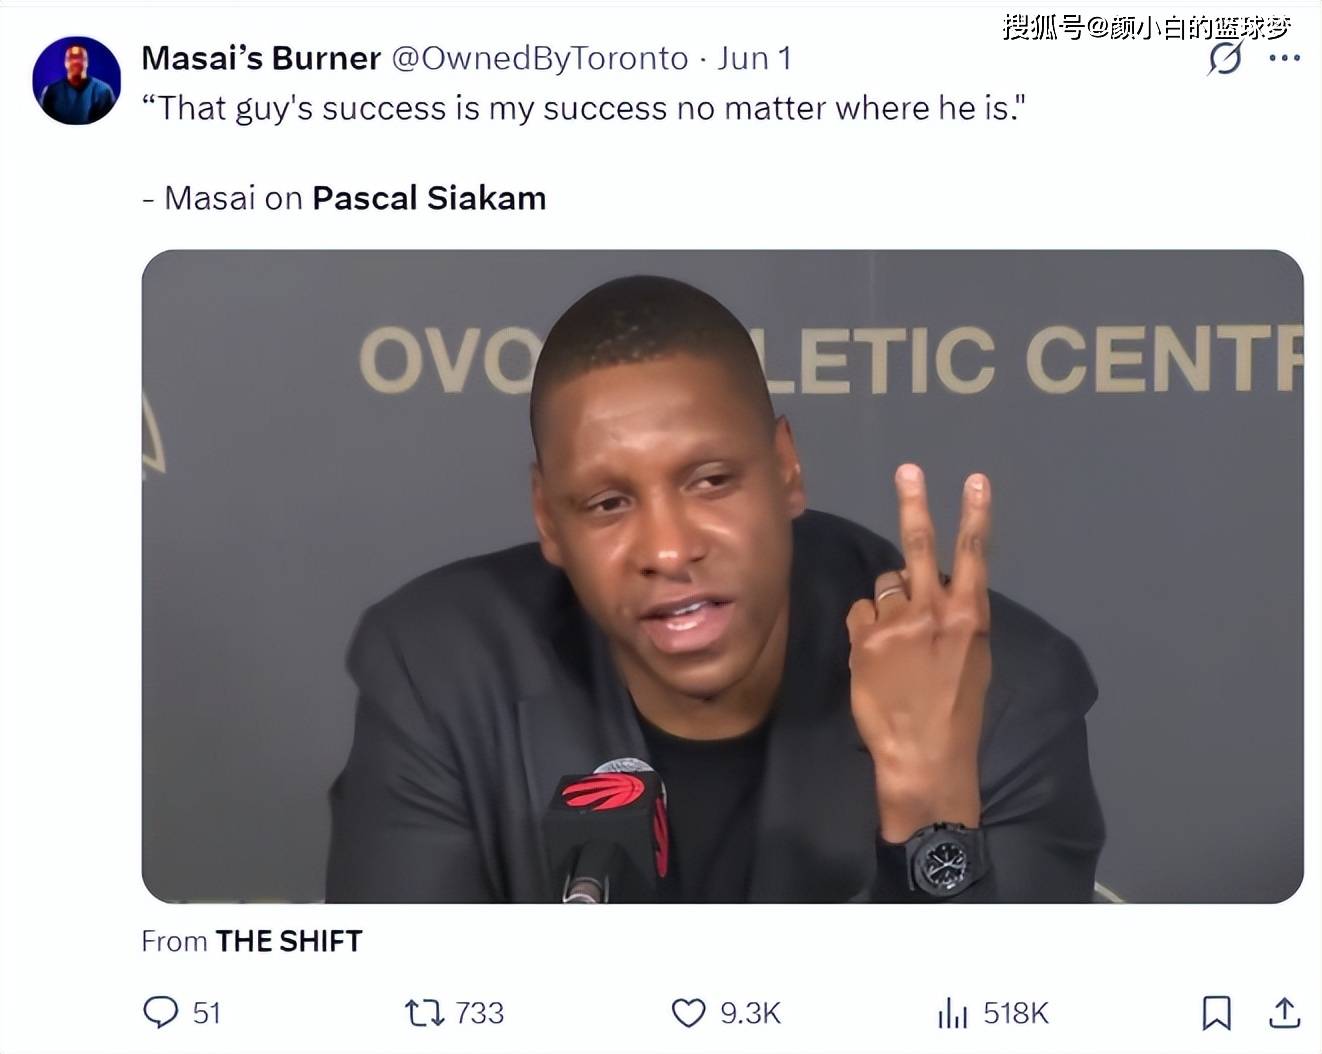Image resolution: width=1322 pixels, height=1054 pixels.
Task: Bookmark this tweet
Action: tap(1216, 1013)
